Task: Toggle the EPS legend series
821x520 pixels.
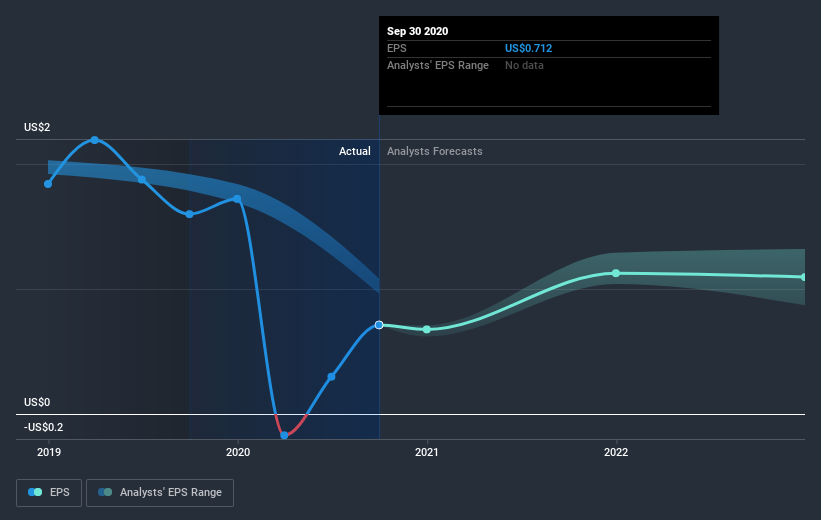Action: point(49,493)
